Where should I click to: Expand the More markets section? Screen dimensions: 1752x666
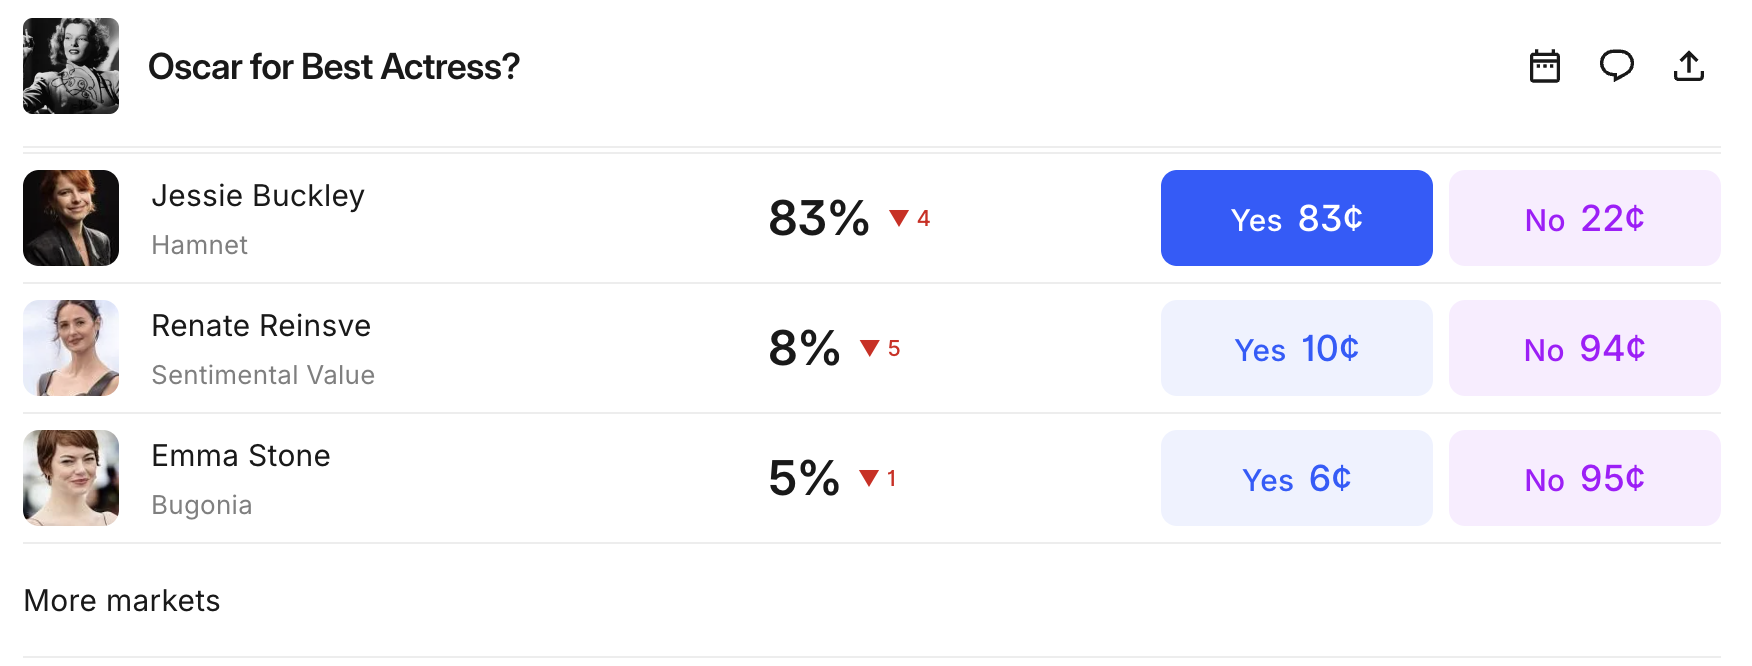[x=122, y=600]
